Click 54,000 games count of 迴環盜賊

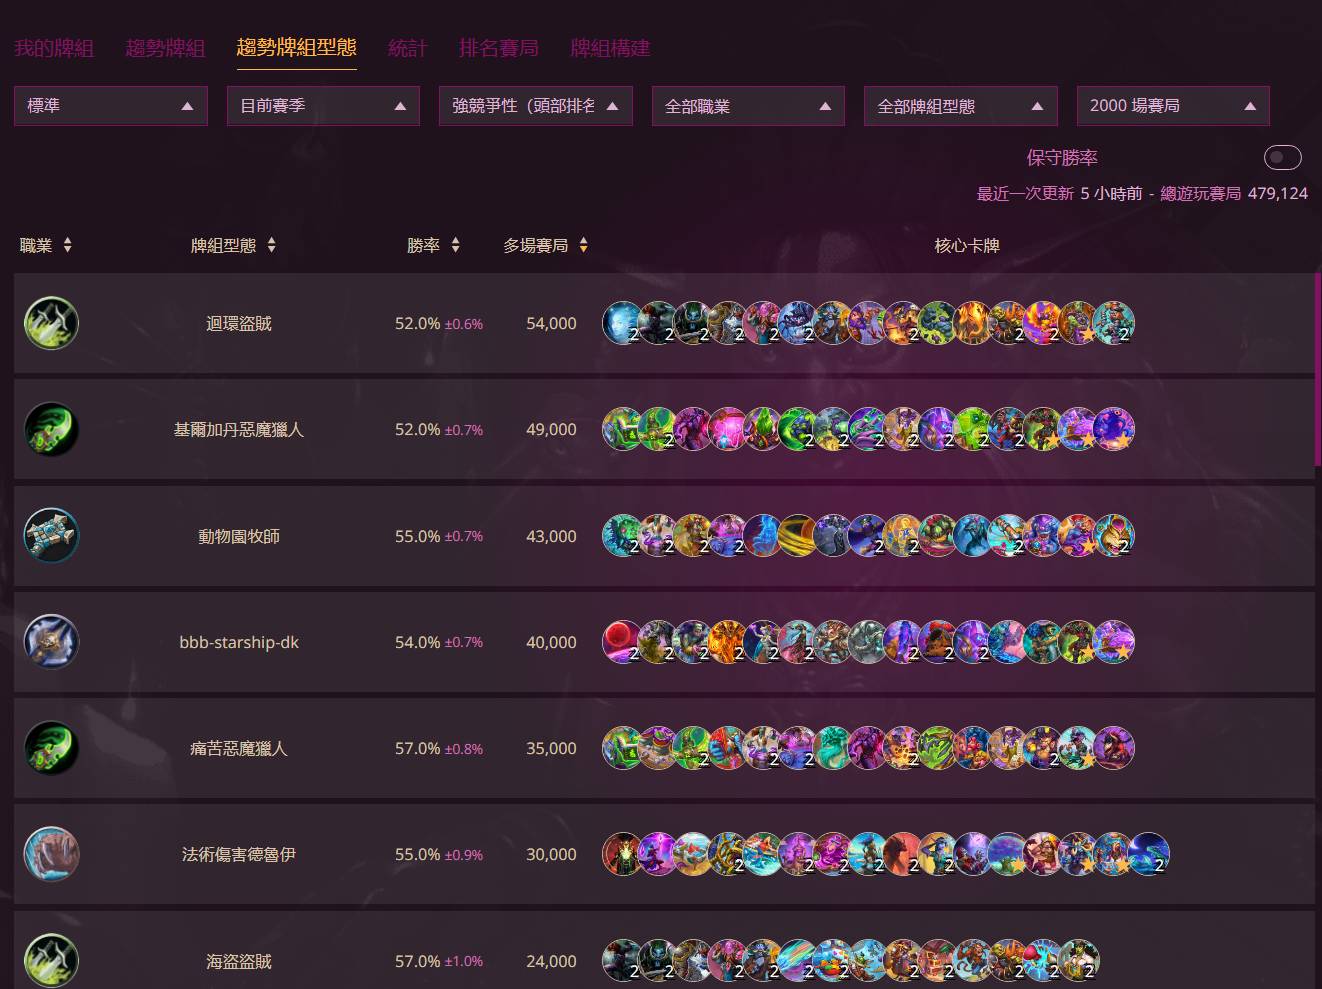pos(551,323)
